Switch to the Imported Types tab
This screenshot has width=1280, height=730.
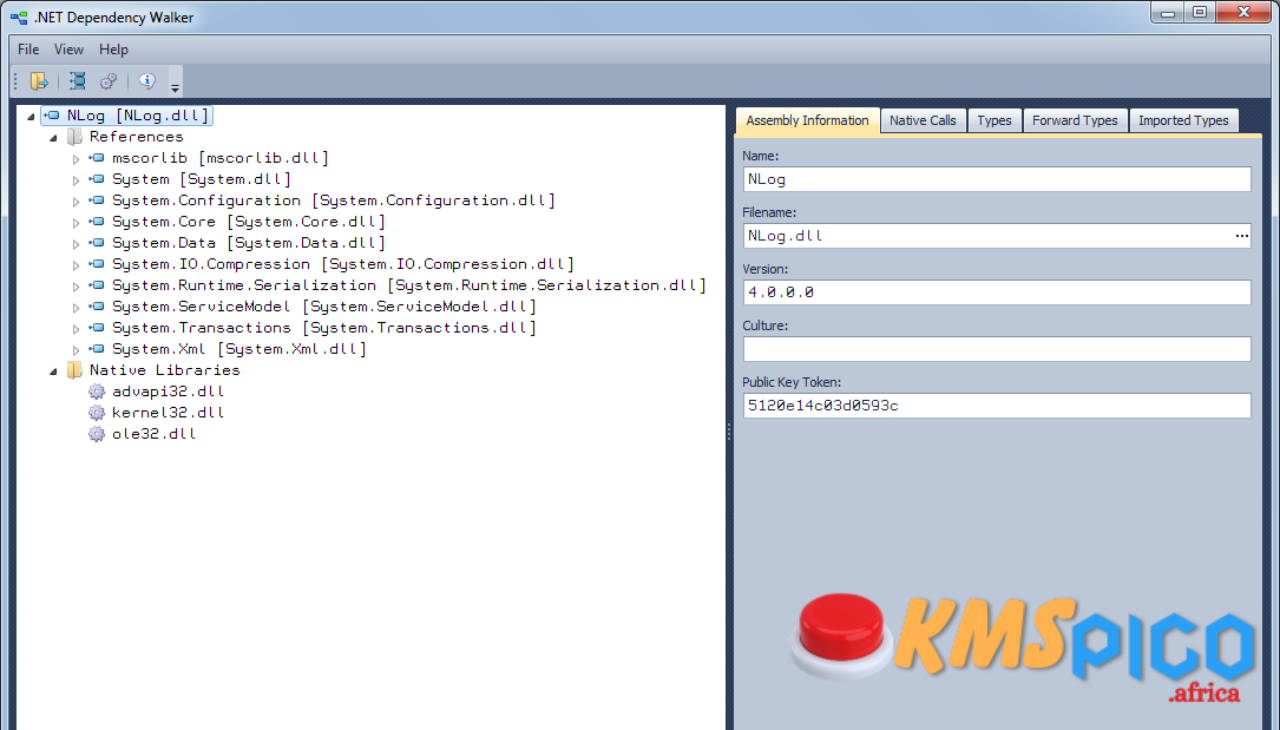[1183, 120]
